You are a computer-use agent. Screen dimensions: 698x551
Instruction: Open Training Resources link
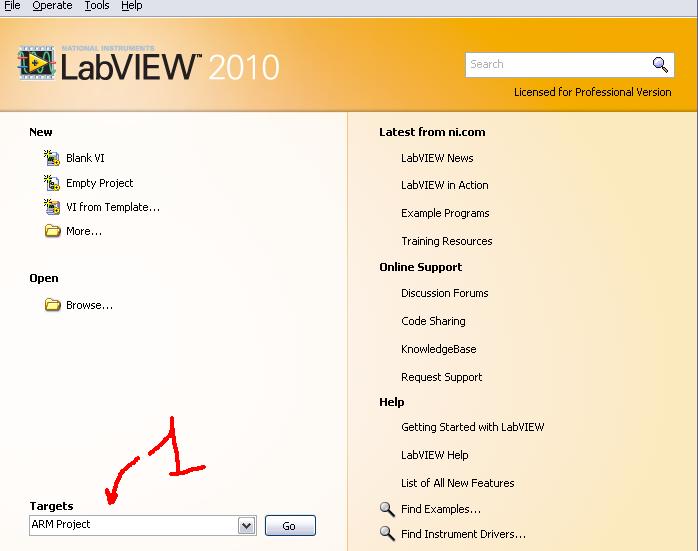446,241
